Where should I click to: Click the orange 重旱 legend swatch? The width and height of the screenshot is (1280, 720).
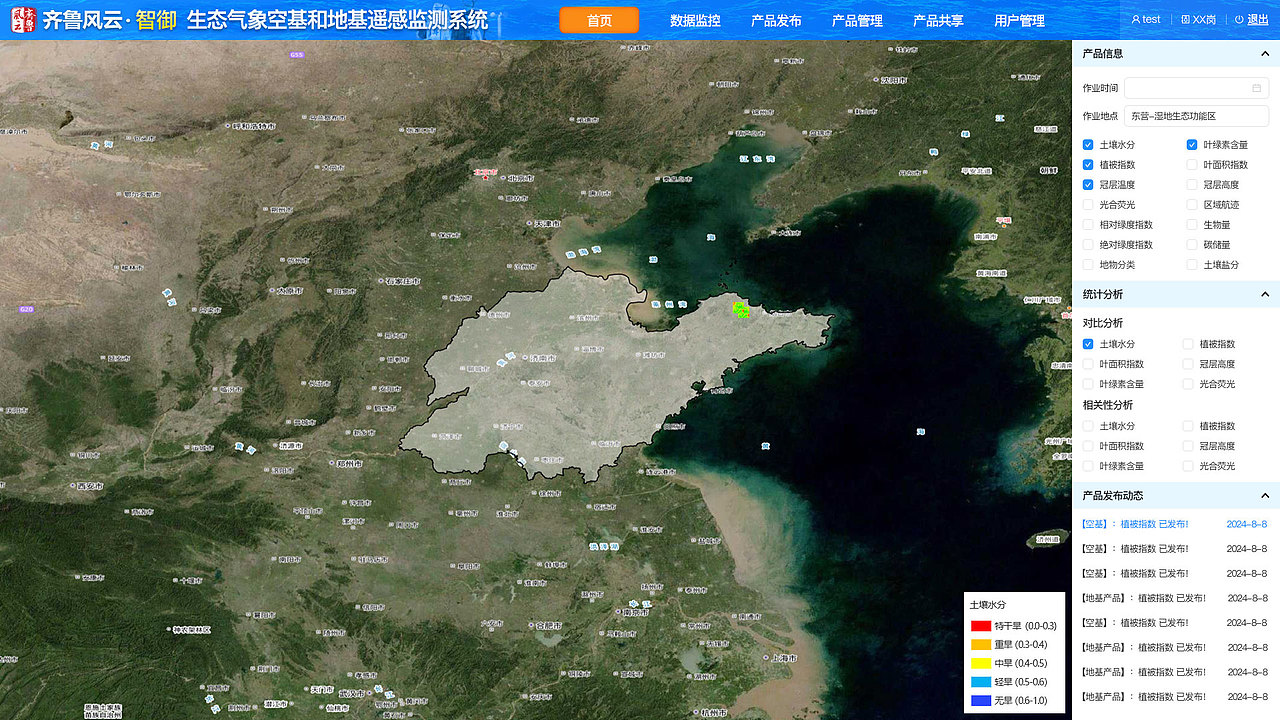click(980, 645)
